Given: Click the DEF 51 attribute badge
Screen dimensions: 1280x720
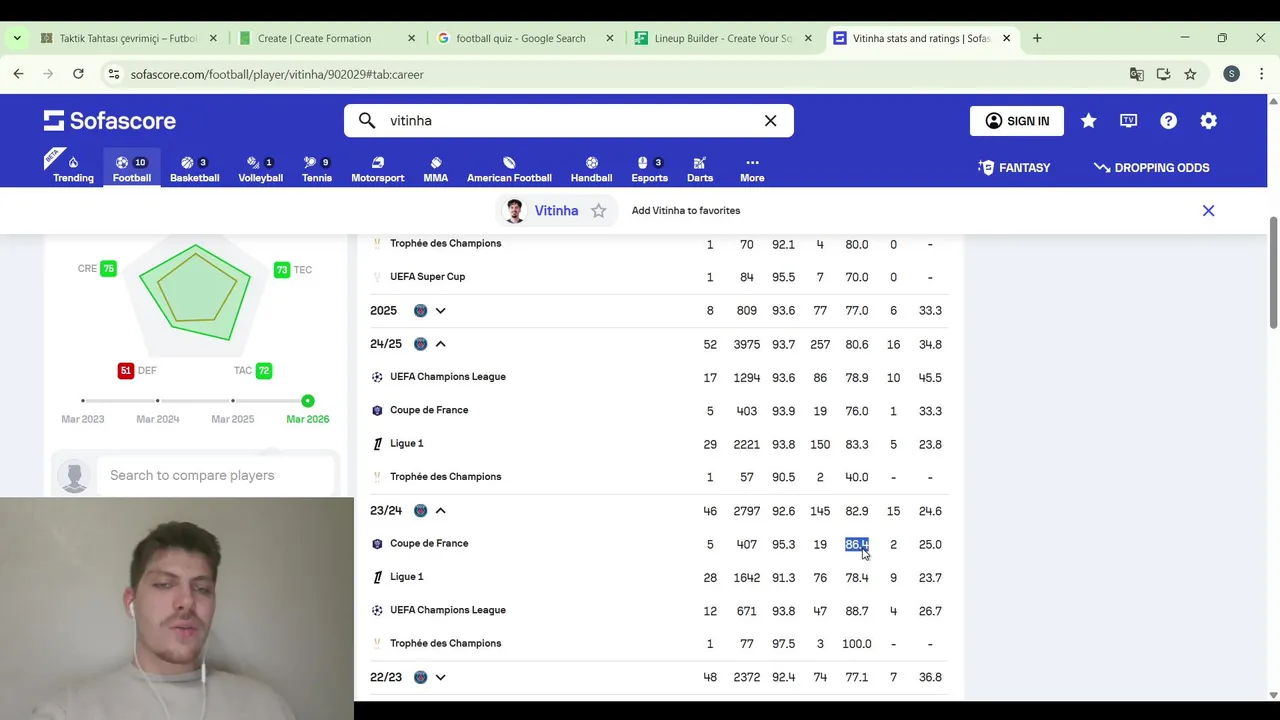Looking at the screenshot, I should point(125,371).
